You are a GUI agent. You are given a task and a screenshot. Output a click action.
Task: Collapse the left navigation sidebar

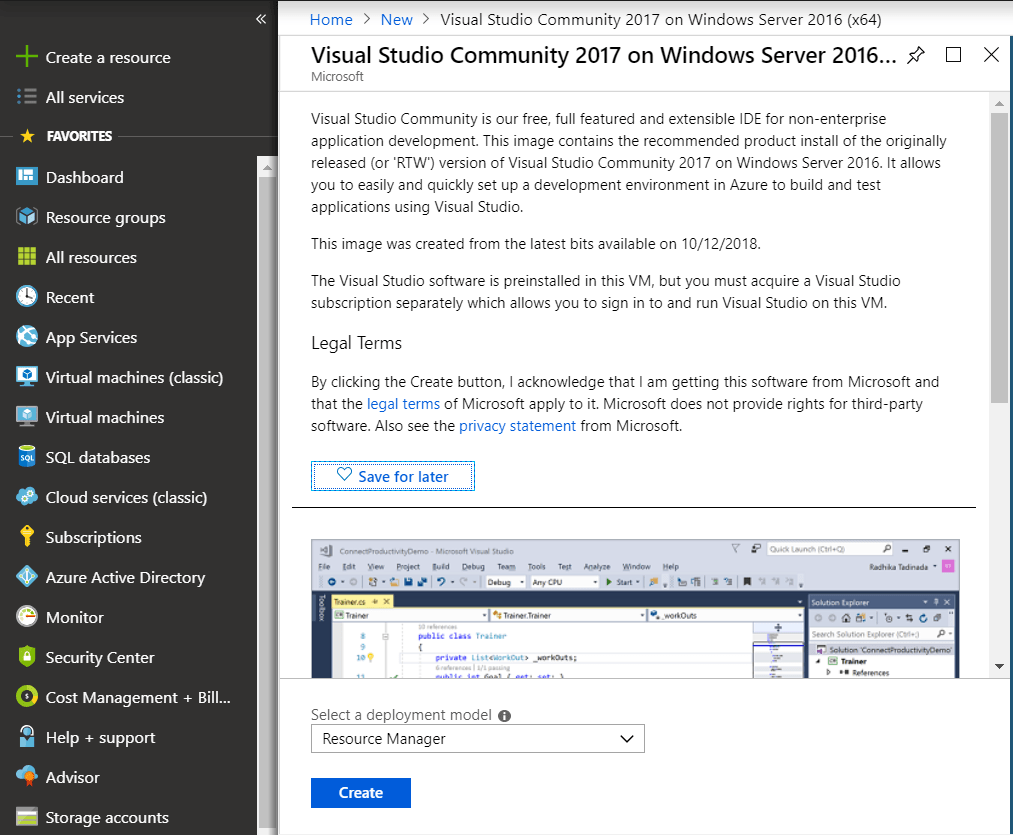pyautogui.click(x=261, y=18)
